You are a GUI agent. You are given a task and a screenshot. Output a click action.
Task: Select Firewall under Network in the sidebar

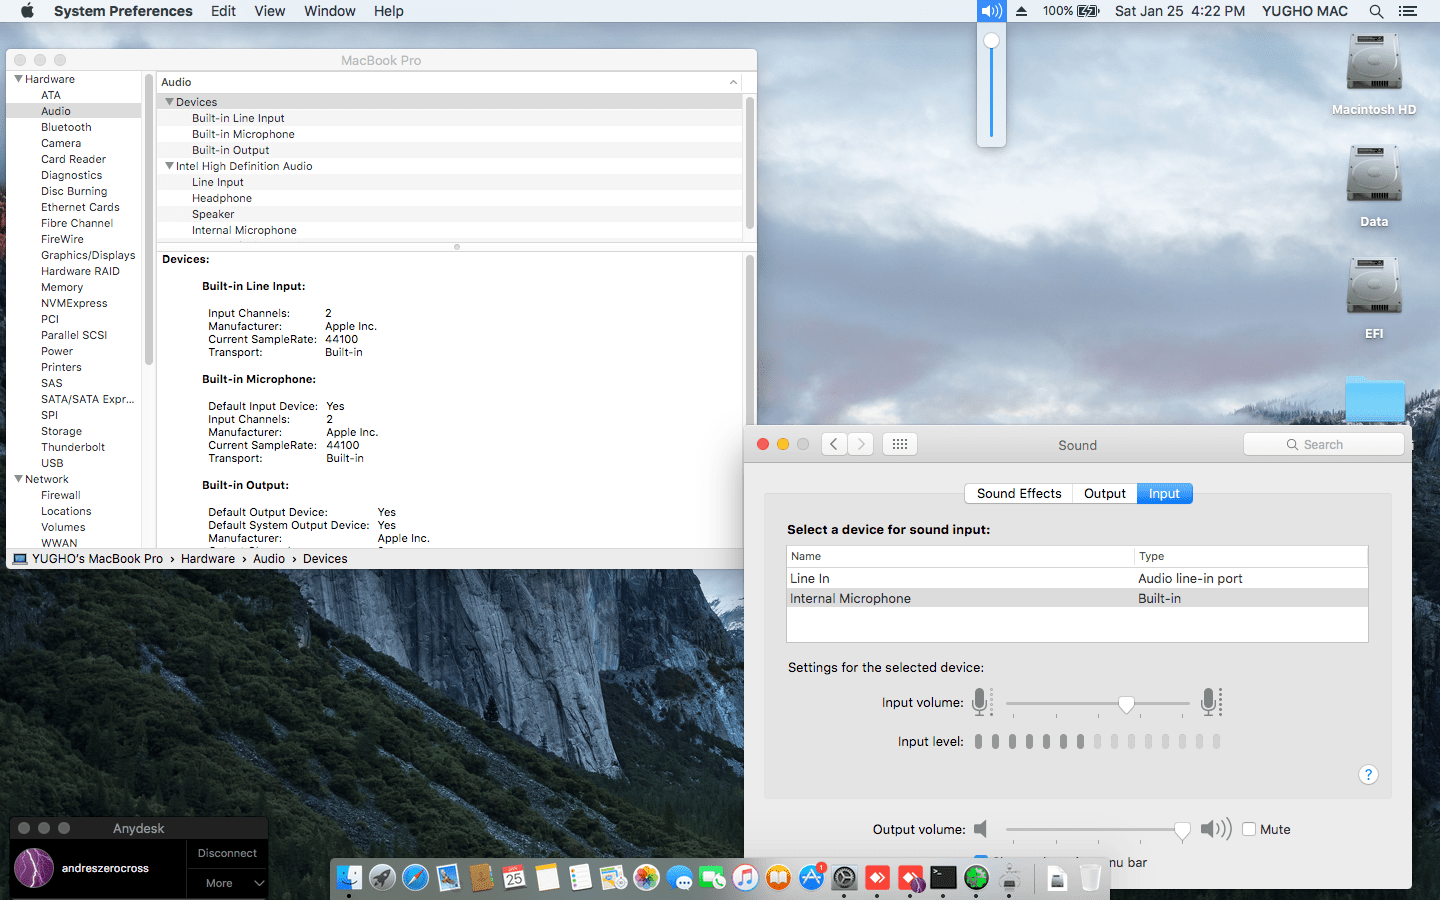pos(61,495)
